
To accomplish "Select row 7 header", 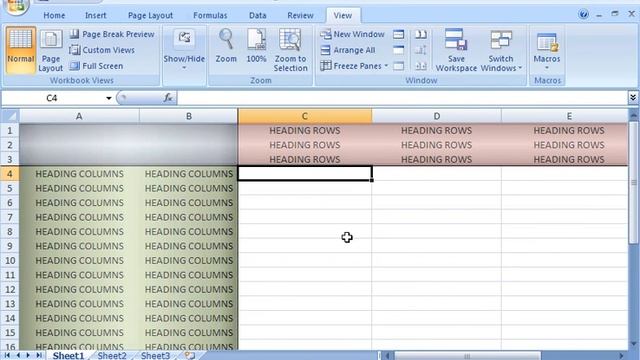I will coord(10,217).
